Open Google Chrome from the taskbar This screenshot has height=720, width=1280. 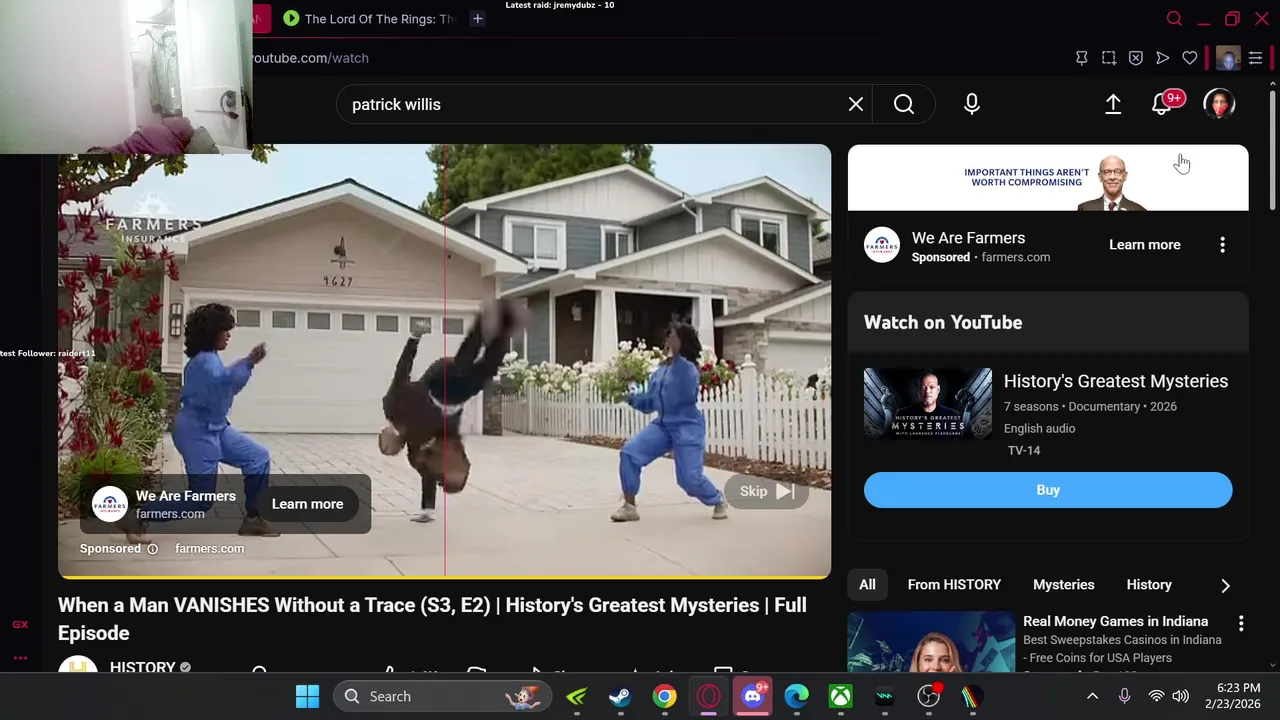tap(664, 696)
